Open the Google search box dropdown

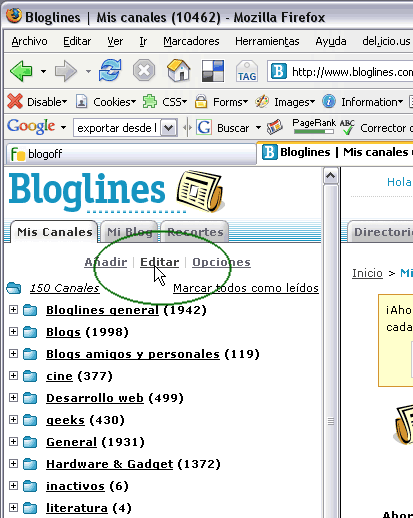(169, 128)
